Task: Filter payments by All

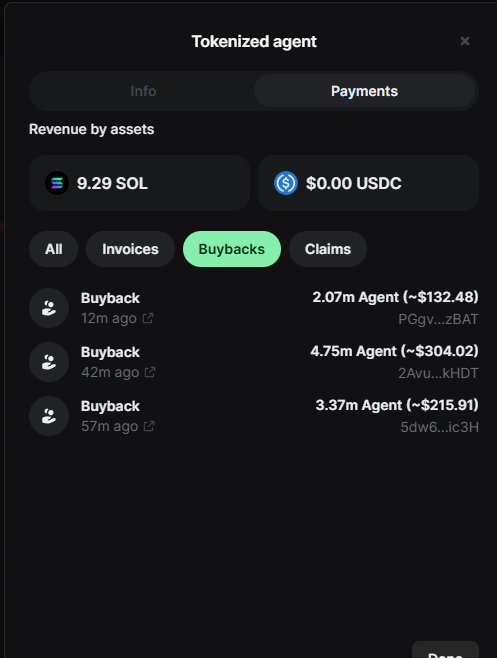Action: (x=53, y=249)
